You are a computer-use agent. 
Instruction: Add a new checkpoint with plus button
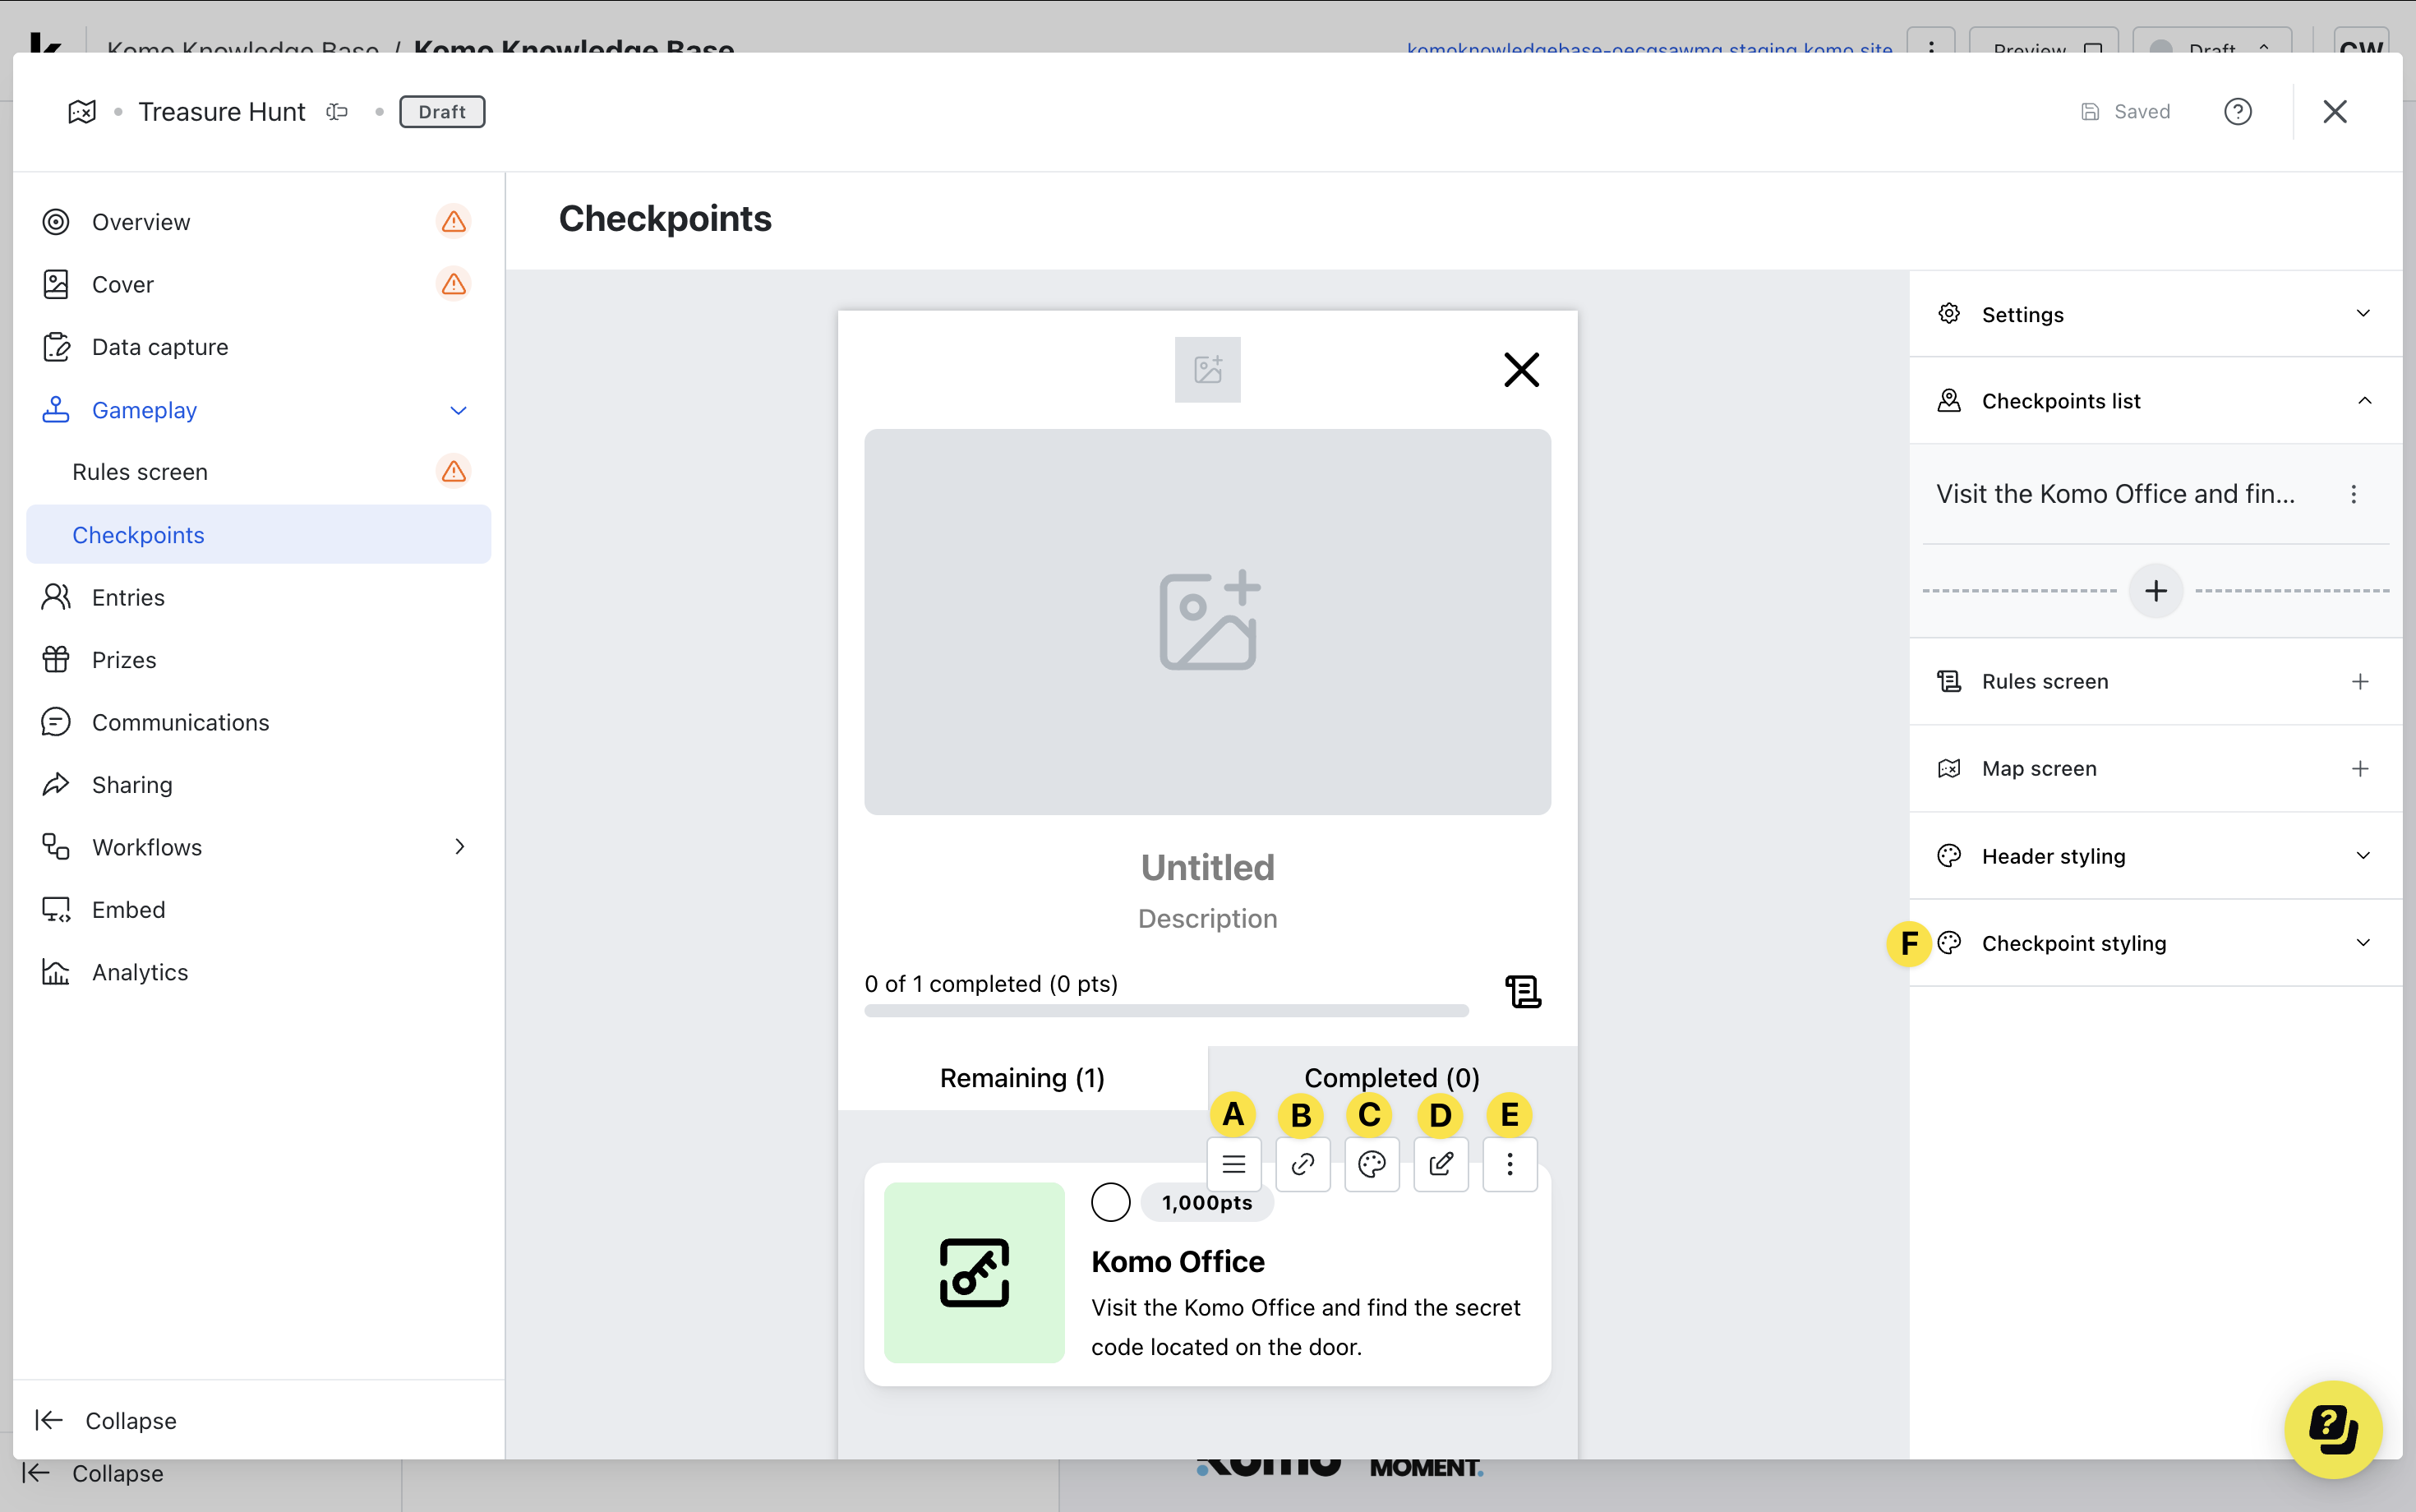coord(2155,590)
